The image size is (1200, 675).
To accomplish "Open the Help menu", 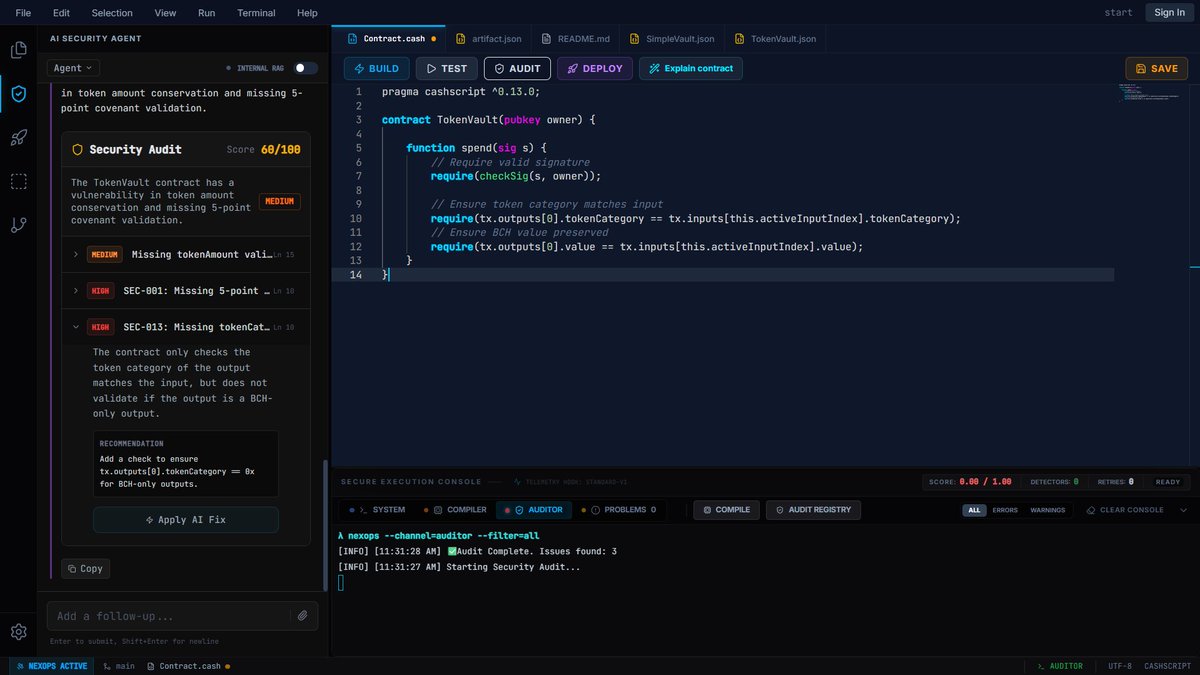I will point(307,13).
